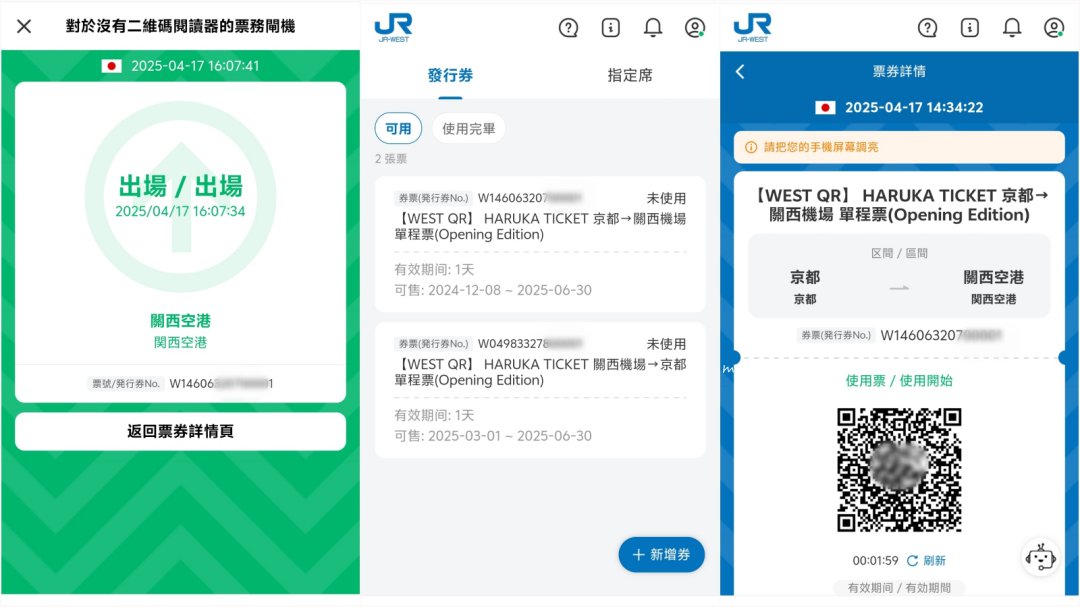This screenshot has height=607, width=1080.
Task: Open the chatbot robot assistant icon
Action: (1040, 557)
